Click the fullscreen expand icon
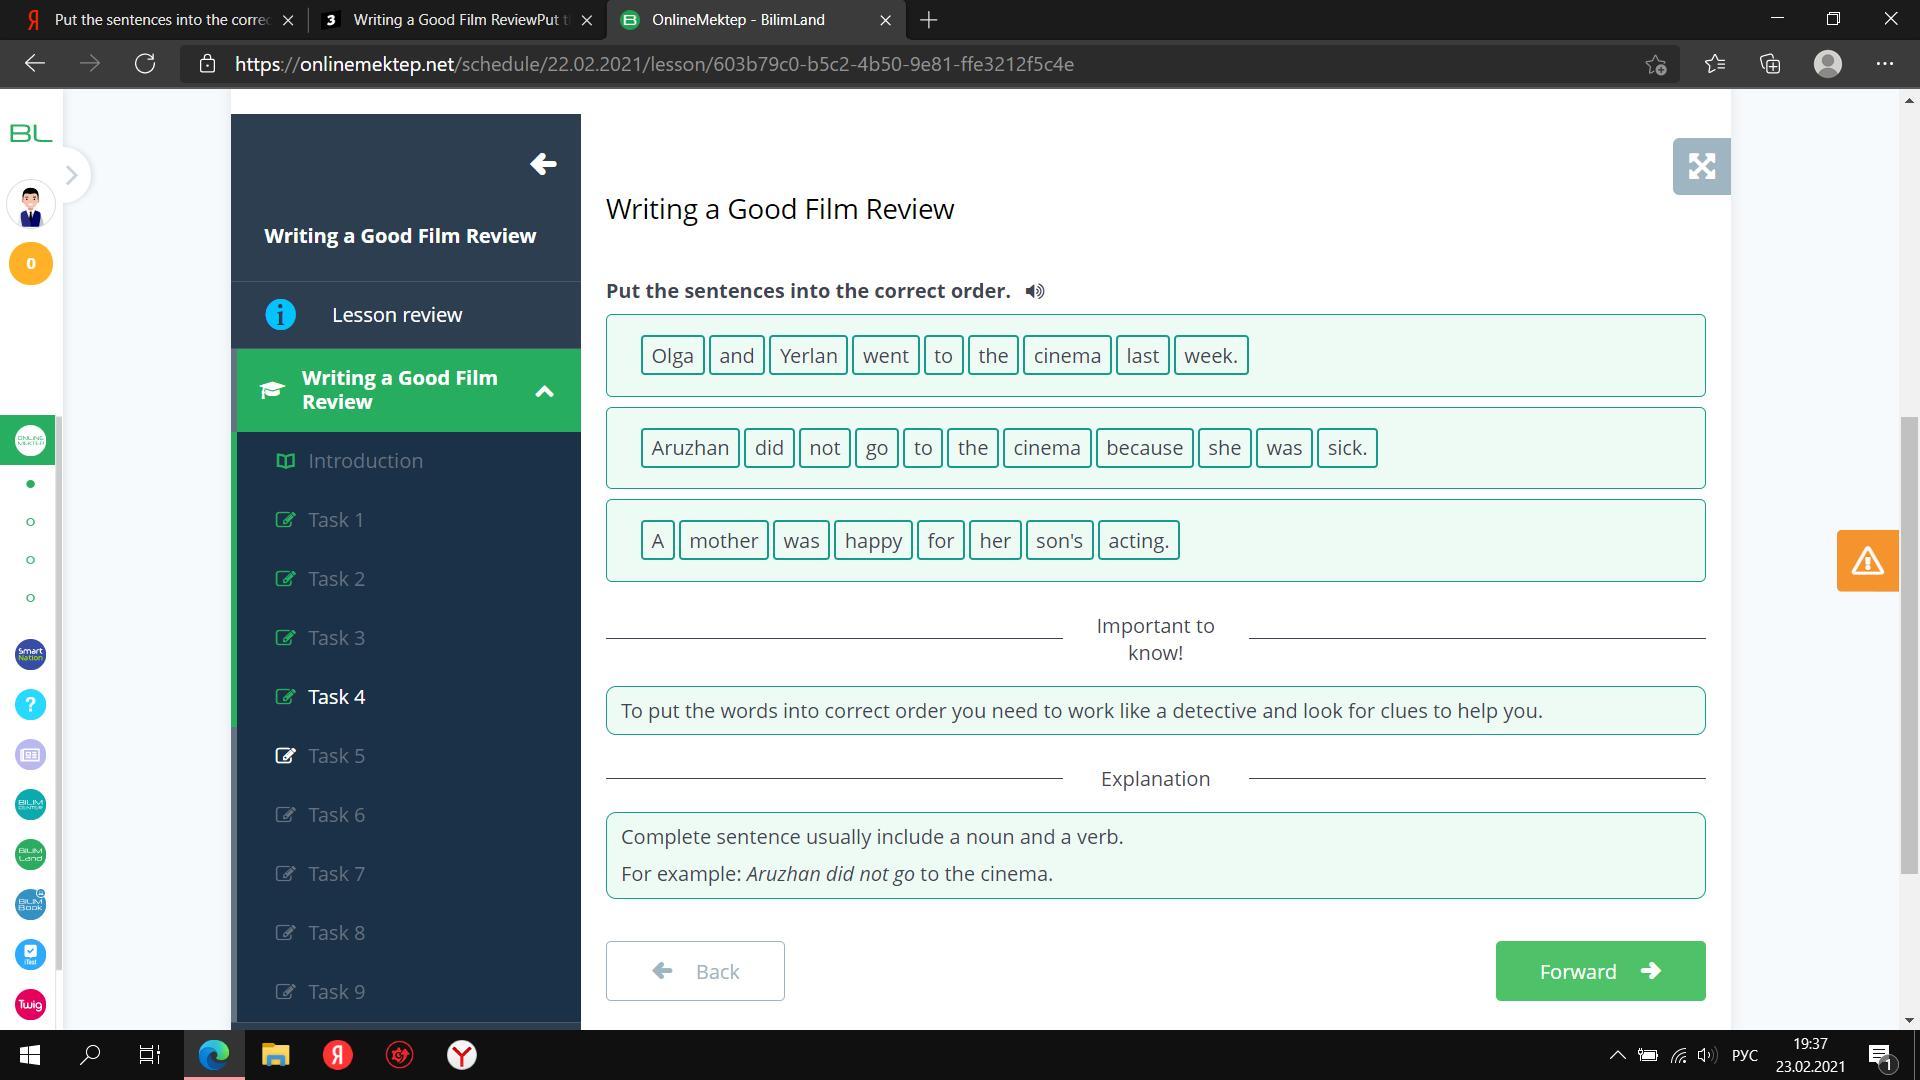This screenshot has width=1920, height=1080. pos(1701,166)
